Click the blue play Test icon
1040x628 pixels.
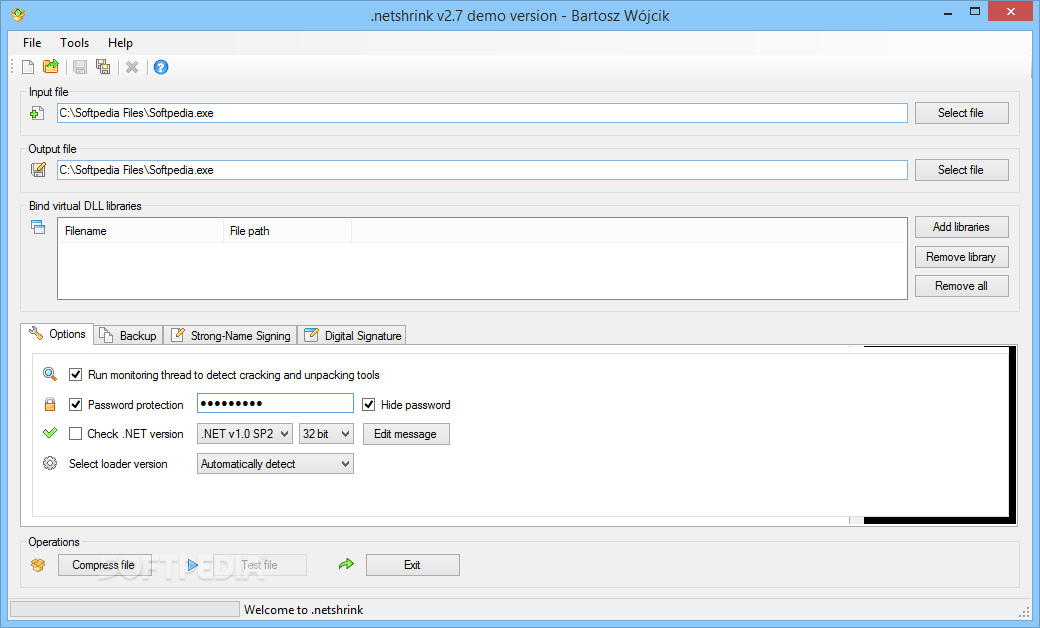tap(192, 565)
